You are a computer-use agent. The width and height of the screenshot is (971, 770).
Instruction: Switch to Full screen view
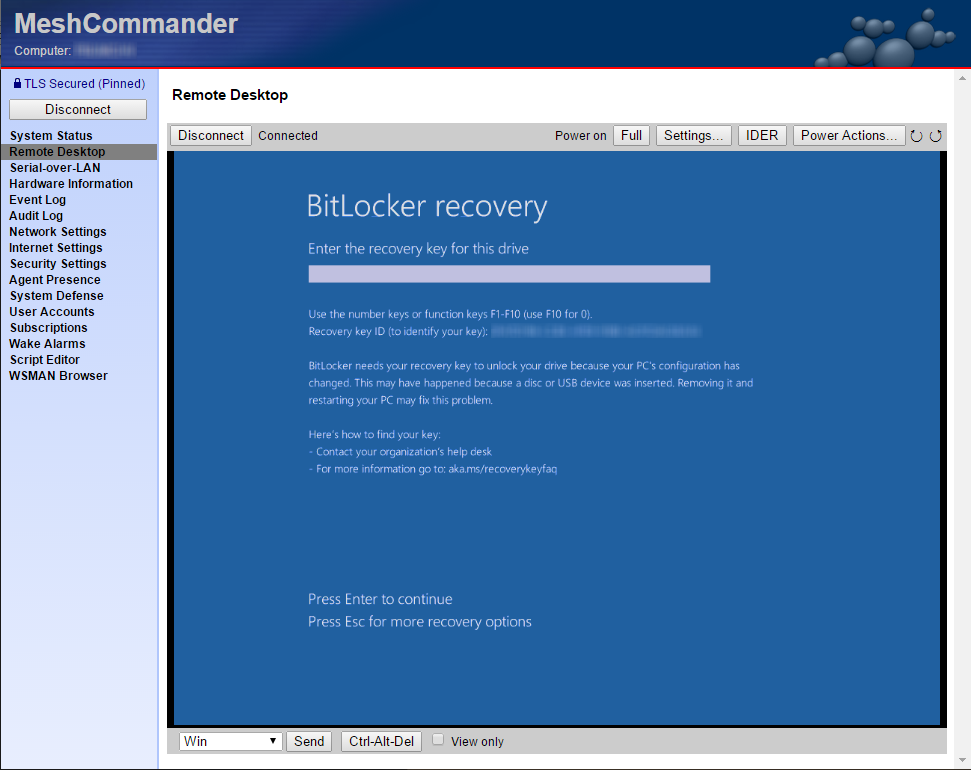click(x=631, y=136)
